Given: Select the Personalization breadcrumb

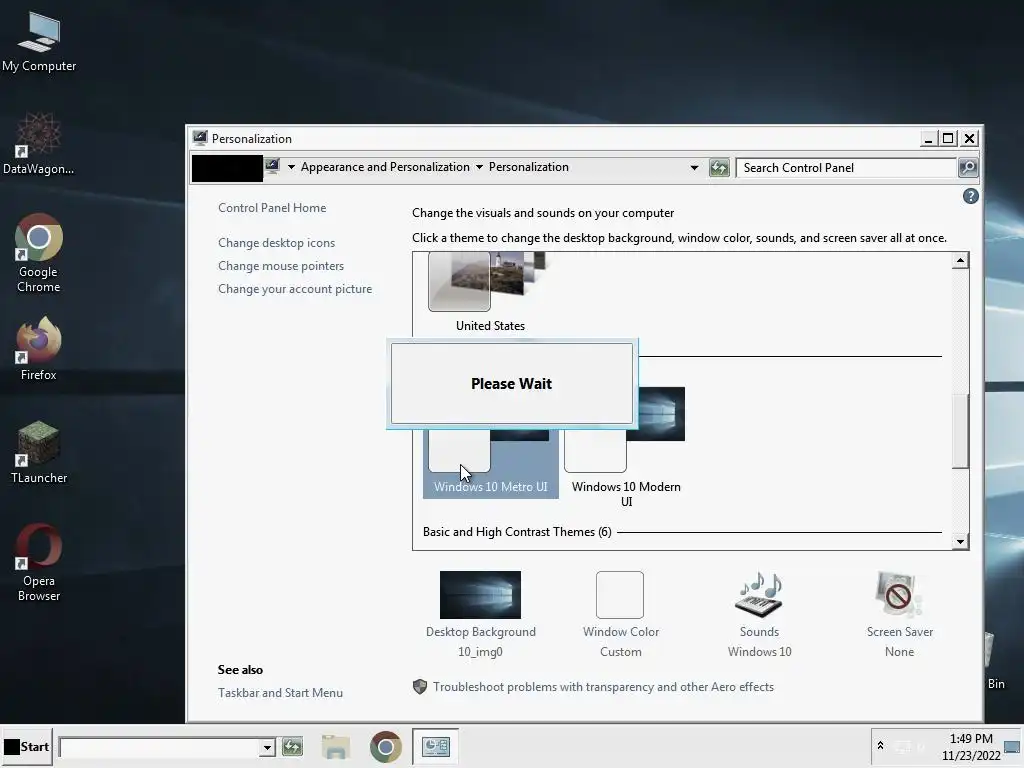Looking at the screenshot, I should click(528, 167).
